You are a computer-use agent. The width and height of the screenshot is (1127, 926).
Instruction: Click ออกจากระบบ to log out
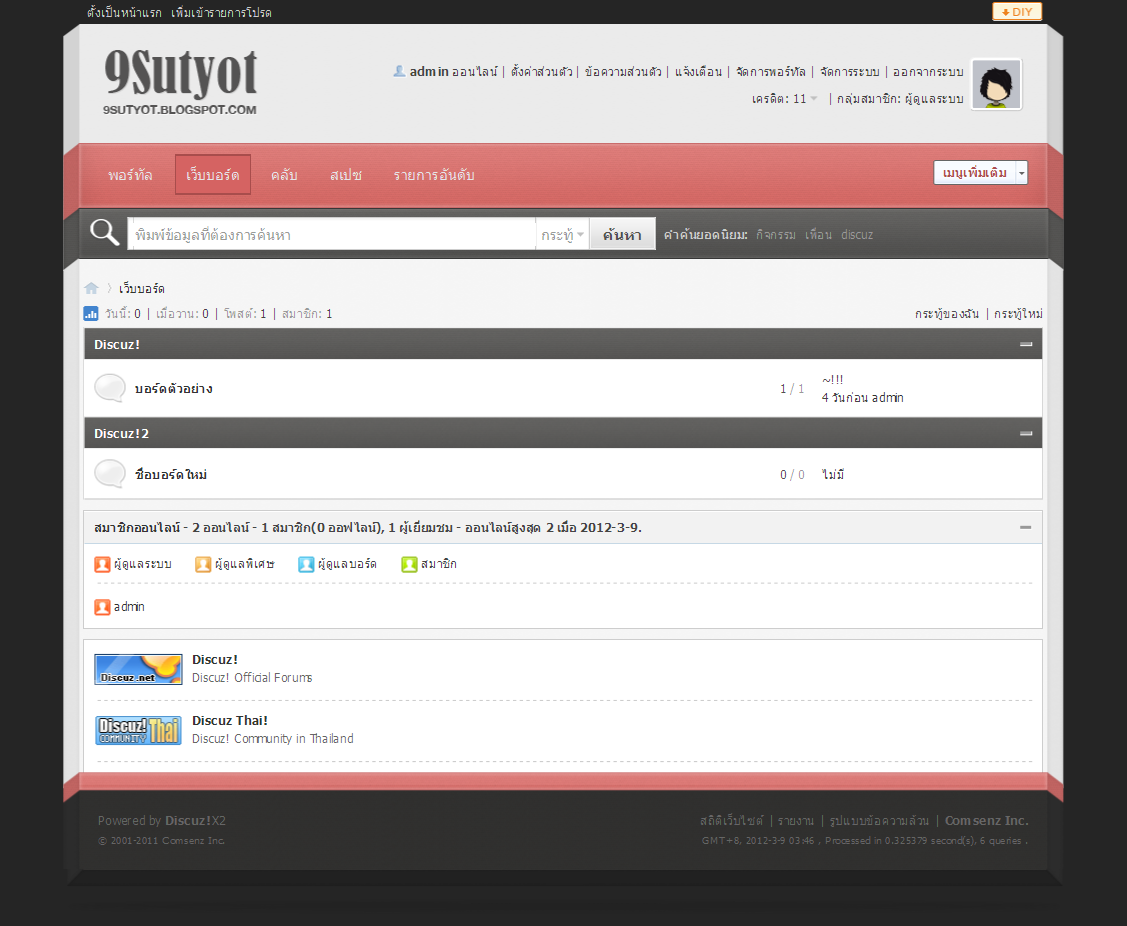click(928, 71)
